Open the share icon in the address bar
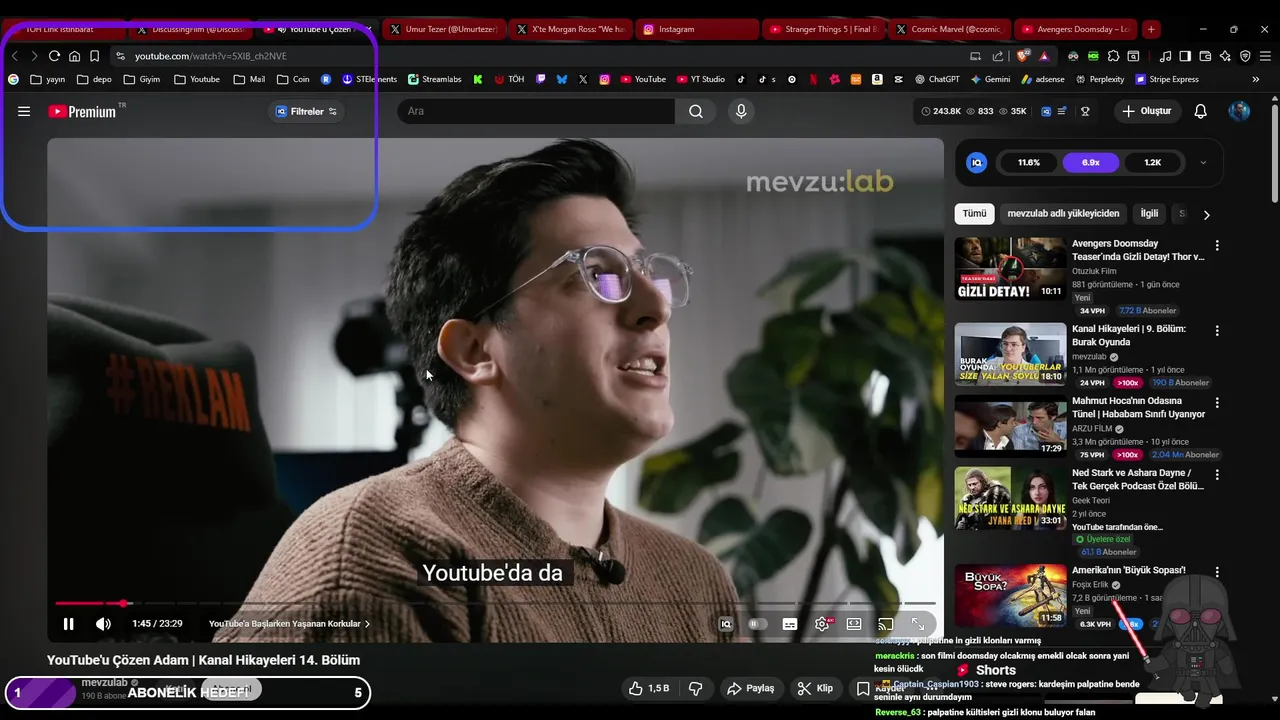The width and height of the screenshot is (1280, 720). (998, 56)
